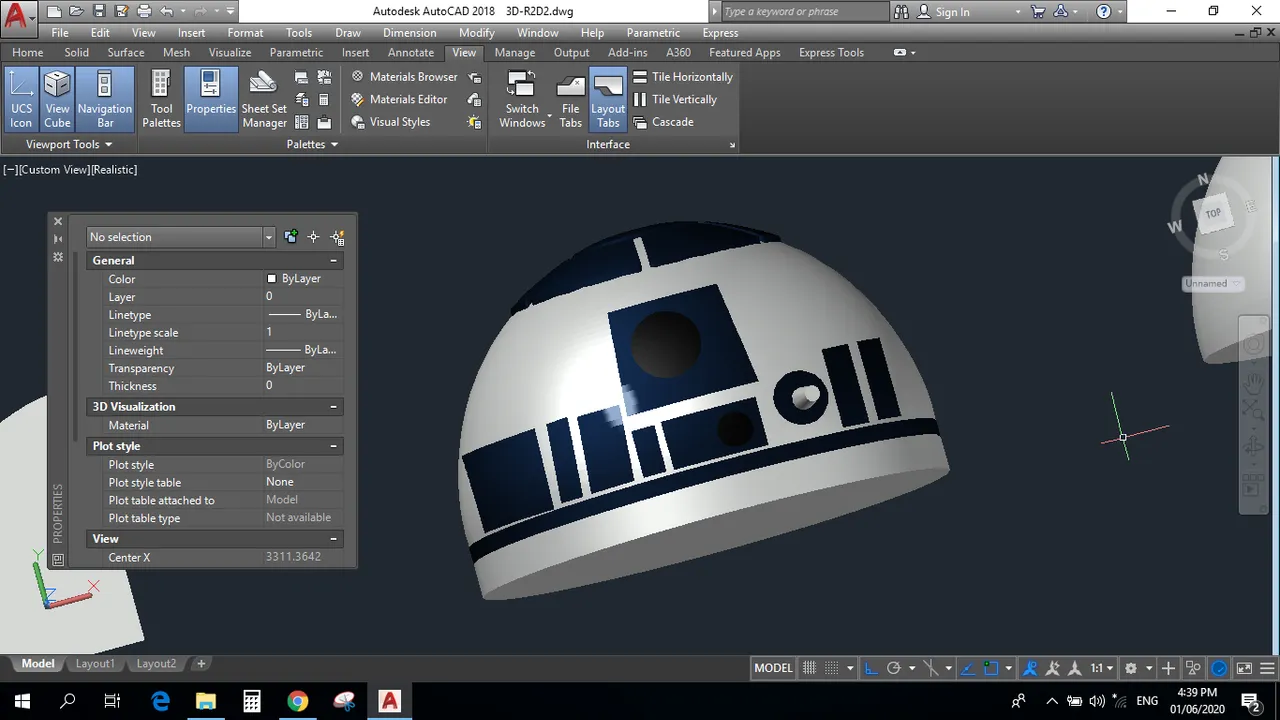Open the Materials Editor

click(x=399, y=99)
